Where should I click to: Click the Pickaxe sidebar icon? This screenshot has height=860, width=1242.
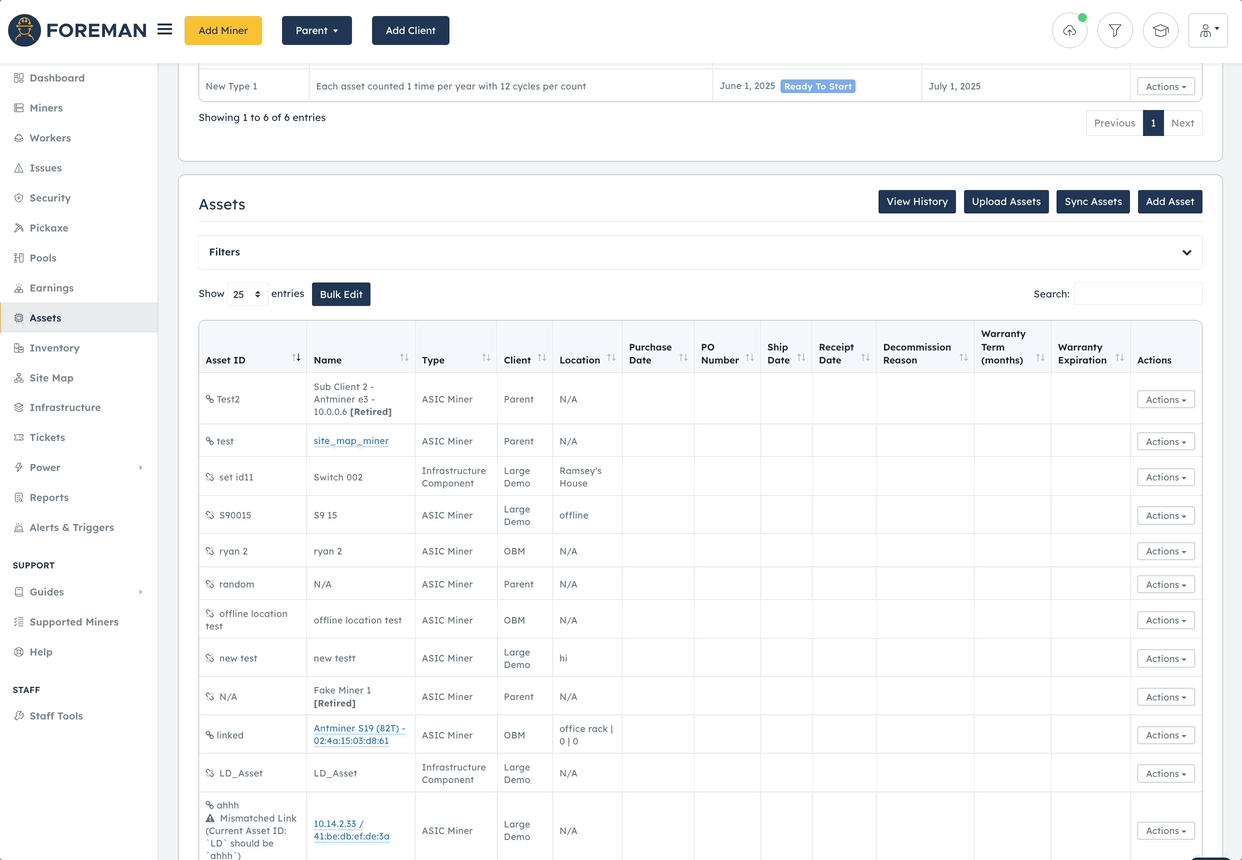click(x=19, y=228)
